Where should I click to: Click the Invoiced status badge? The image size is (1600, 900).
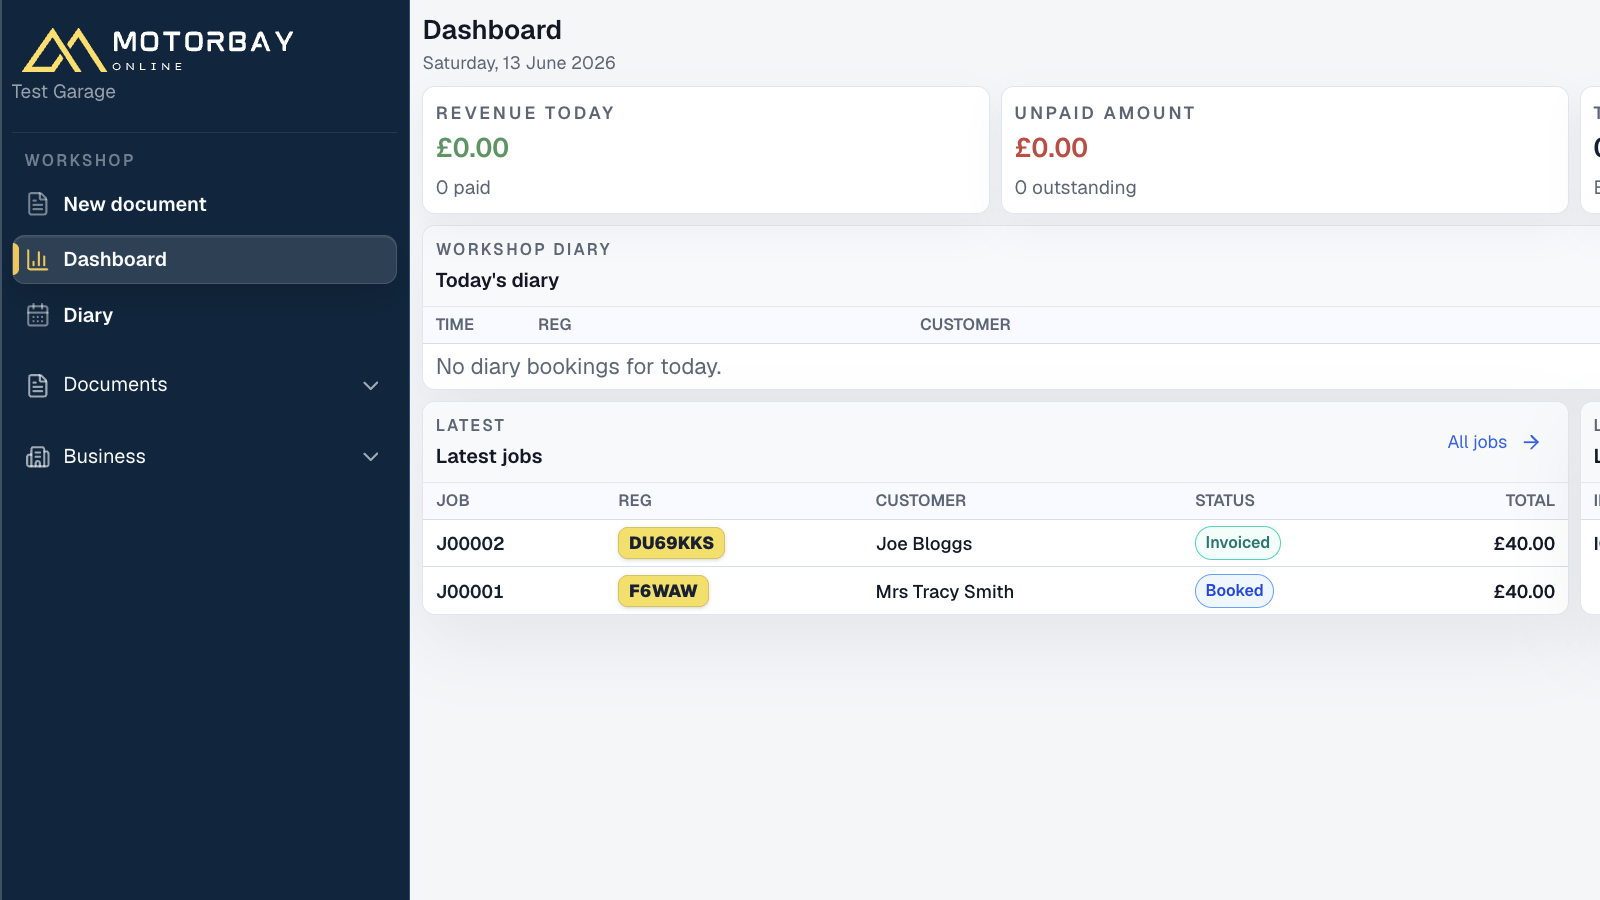[x=1237, y=543]
